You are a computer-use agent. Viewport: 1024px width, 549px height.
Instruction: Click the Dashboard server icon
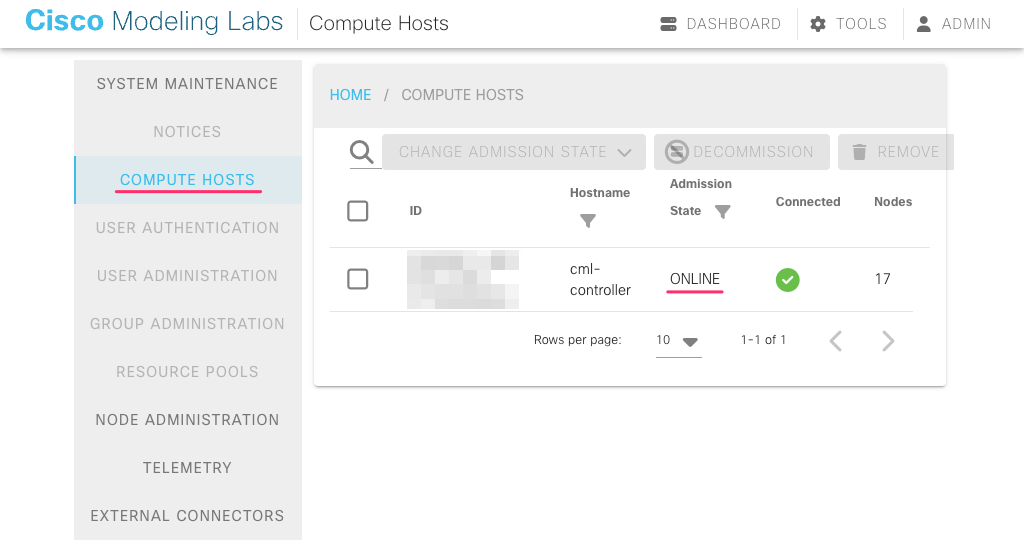click(668, 24)
